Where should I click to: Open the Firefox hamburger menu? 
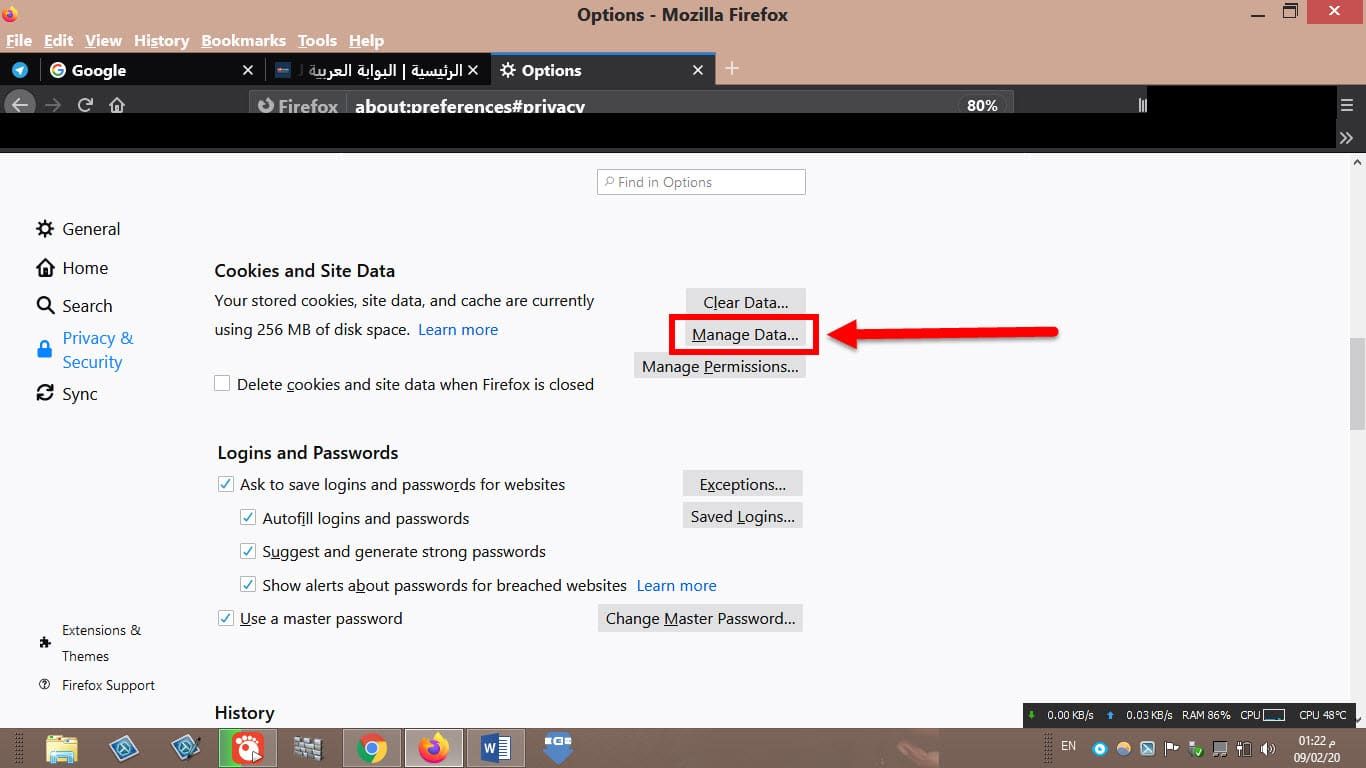tap(1346, 105)
